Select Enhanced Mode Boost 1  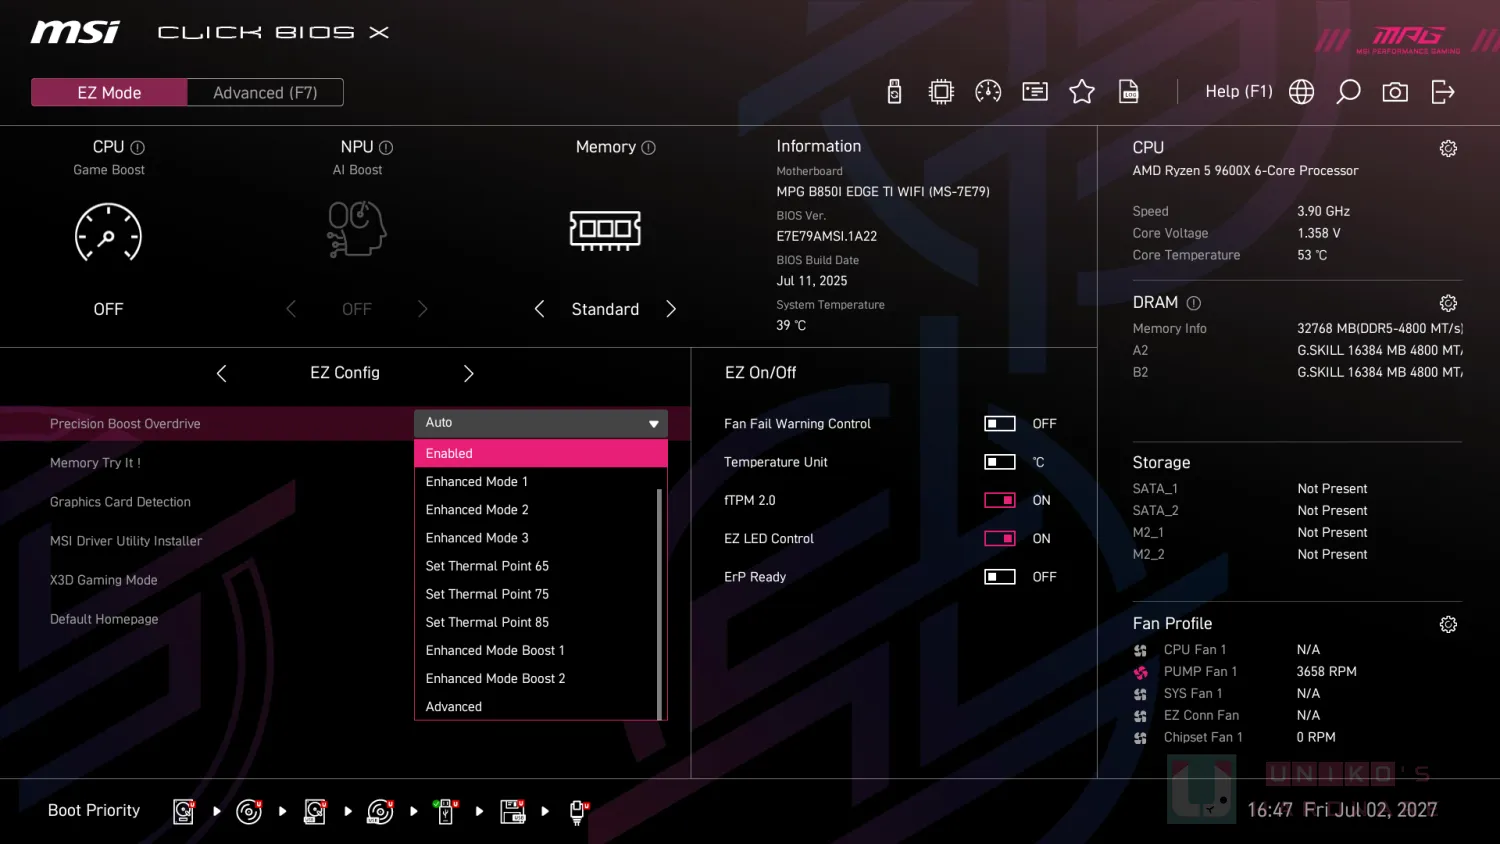pos(536,650)
